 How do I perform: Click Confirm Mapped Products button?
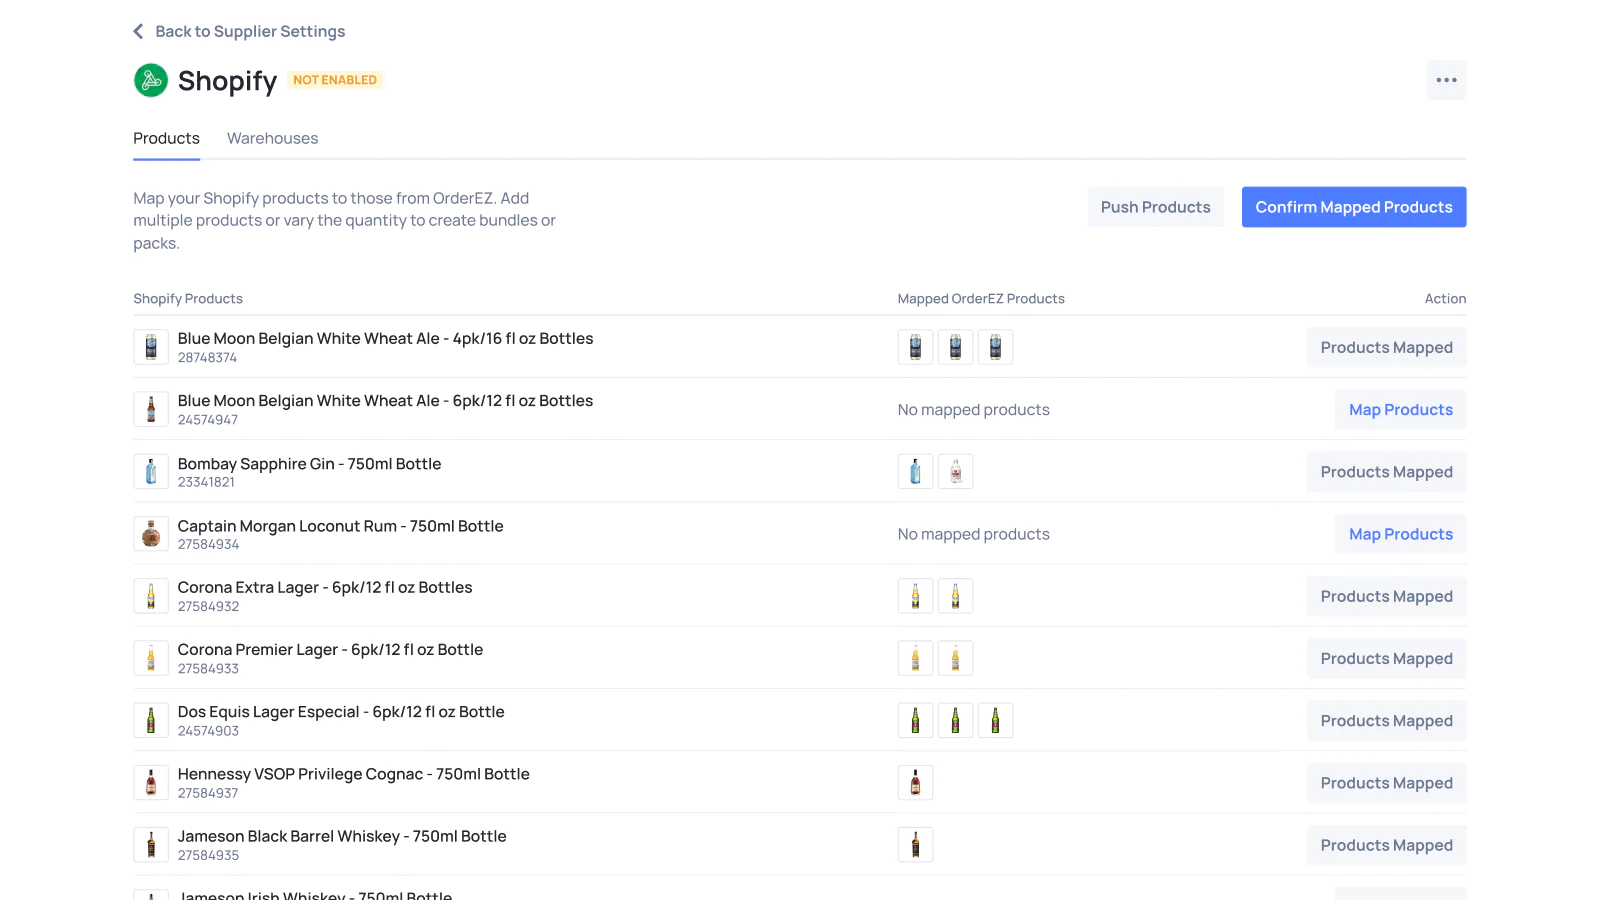point(1354,207)
